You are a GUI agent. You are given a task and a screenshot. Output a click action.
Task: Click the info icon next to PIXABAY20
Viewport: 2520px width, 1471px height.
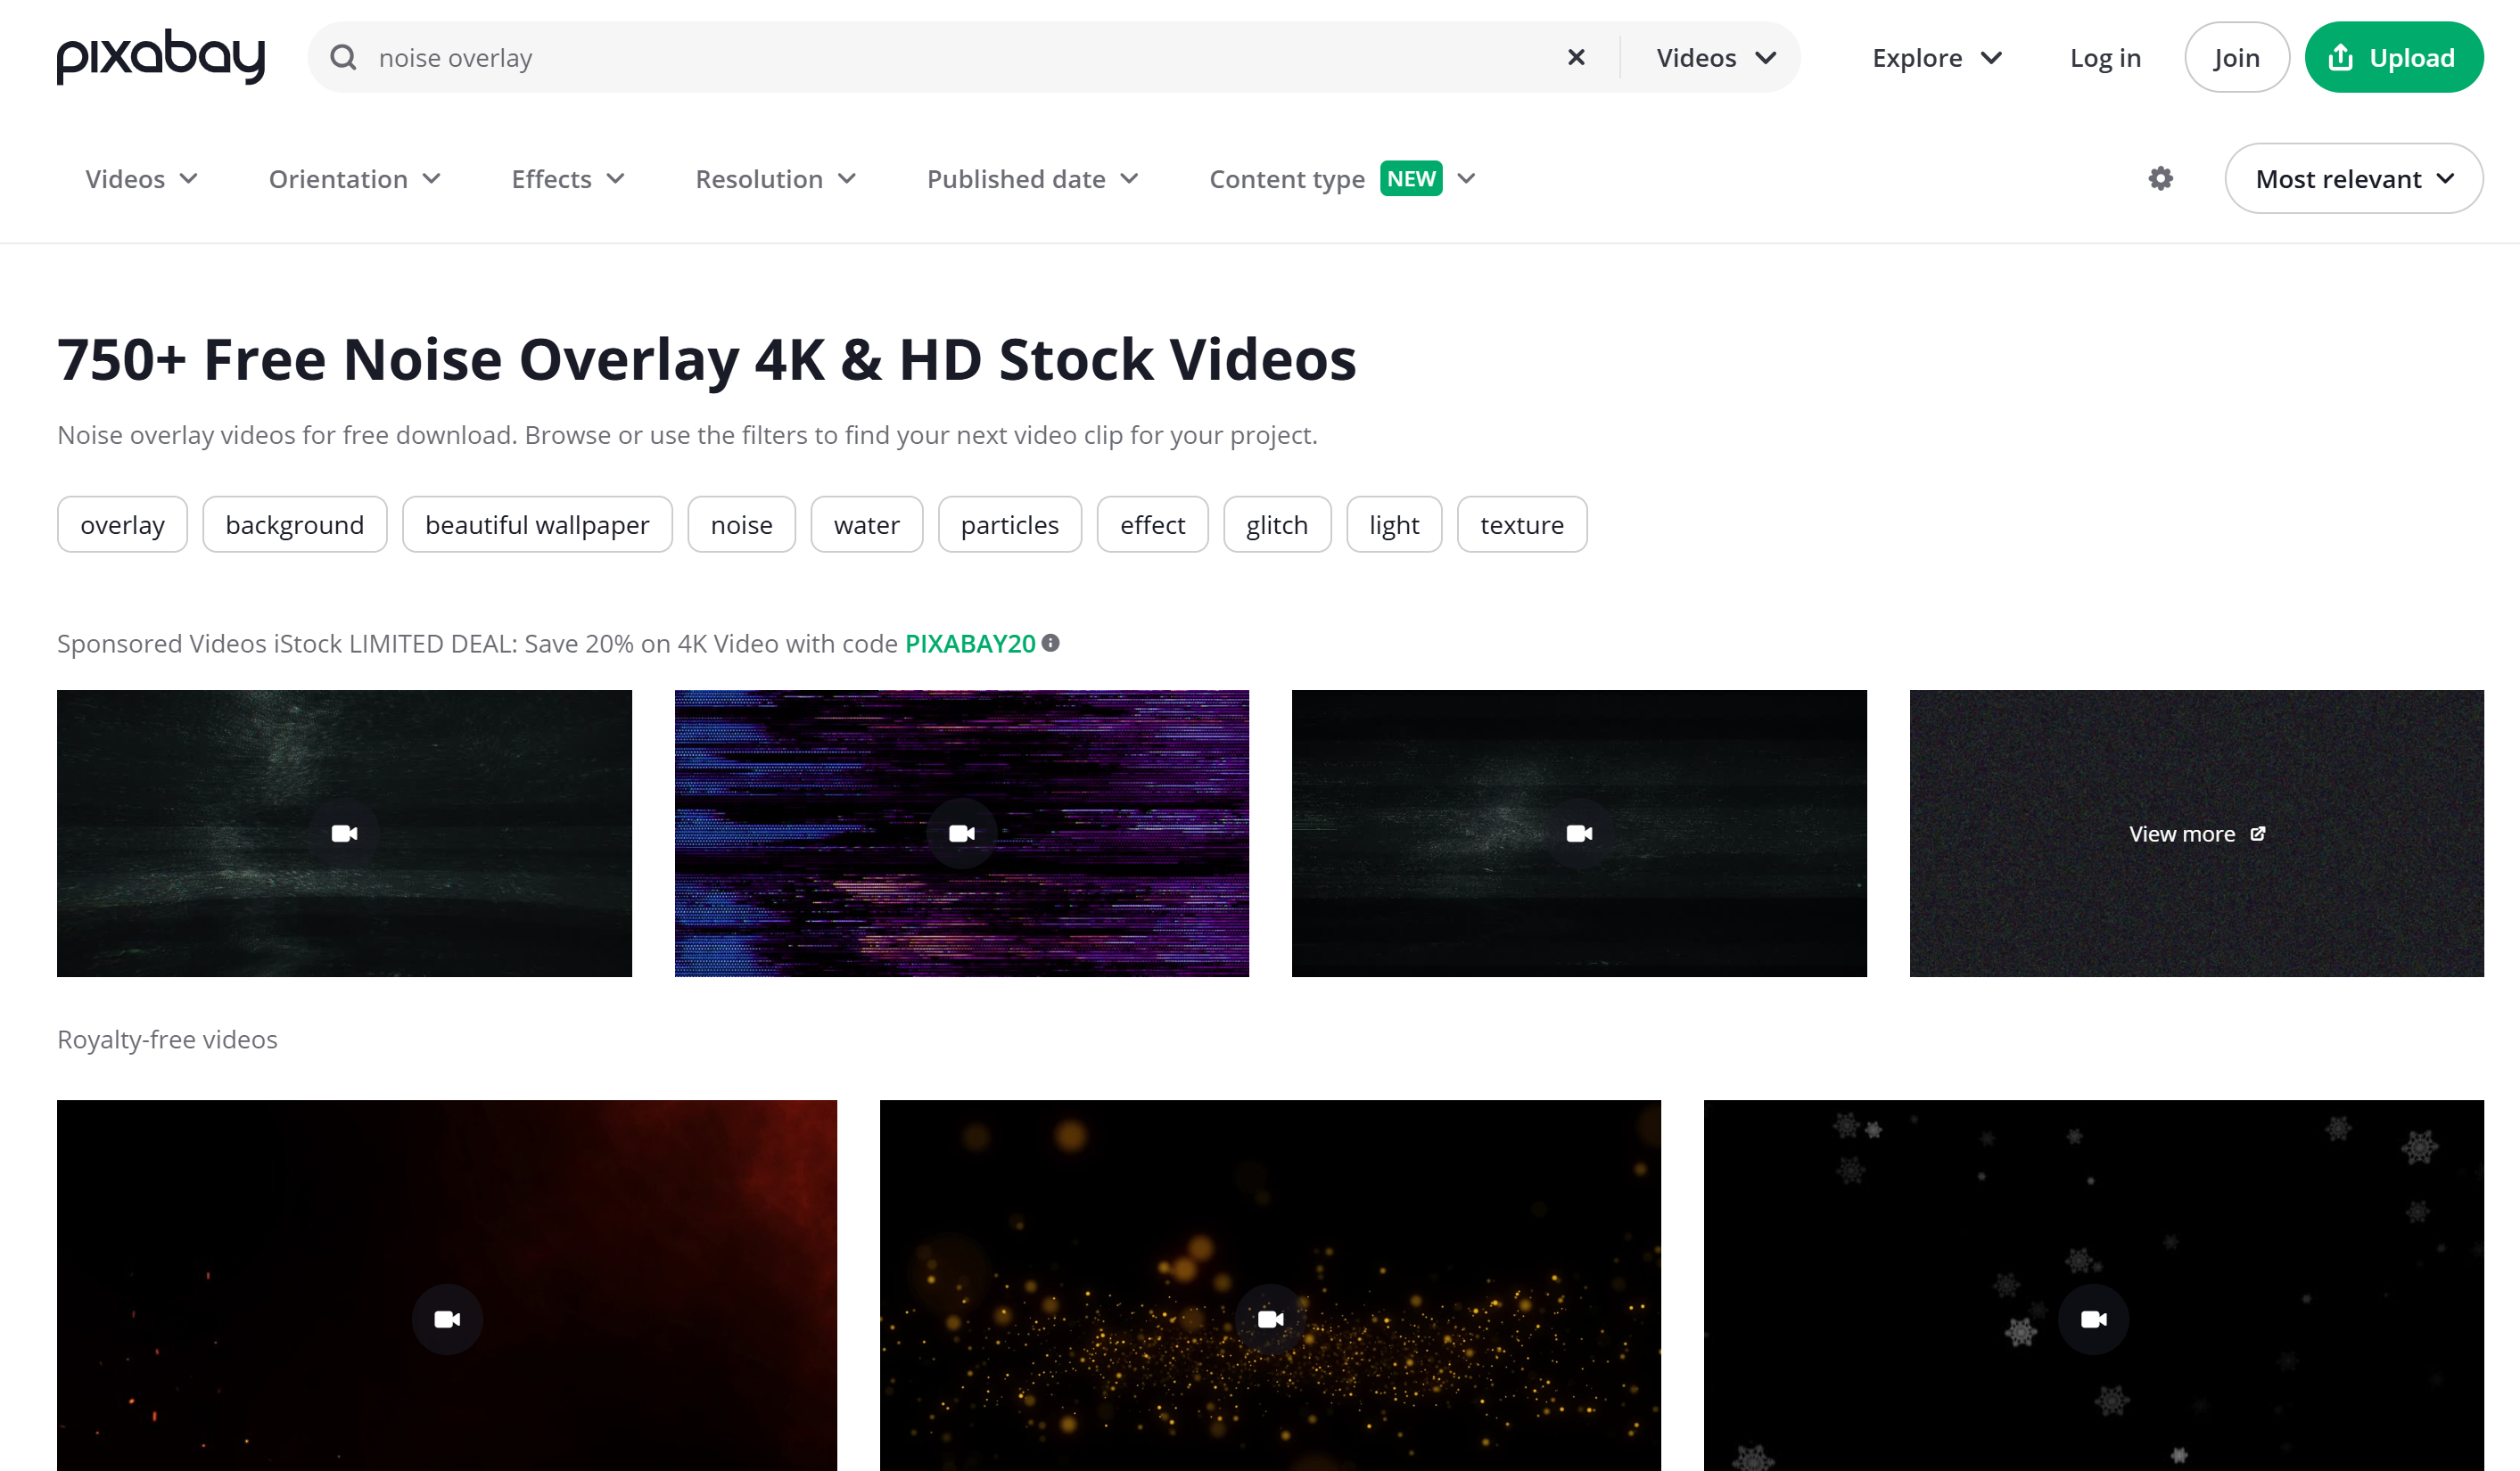[x=1051, y=643]
